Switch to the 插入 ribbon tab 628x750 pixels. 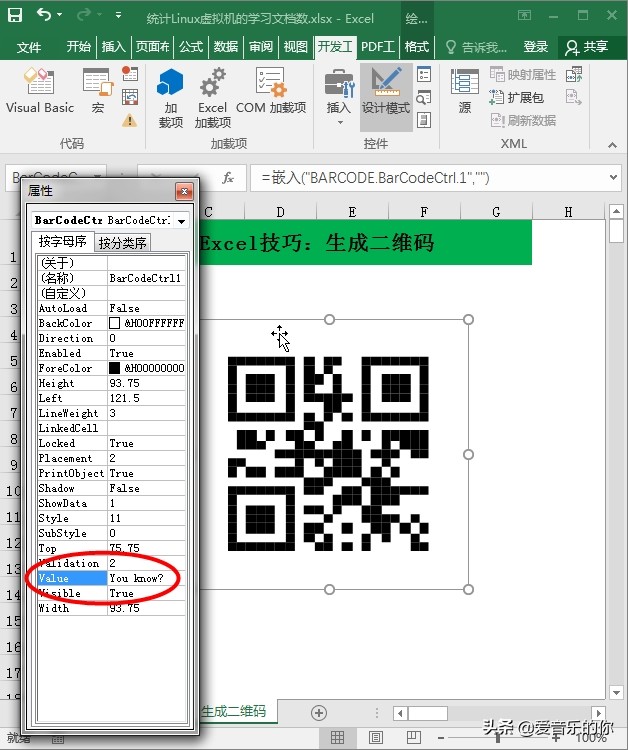click(x=113, y=47)
